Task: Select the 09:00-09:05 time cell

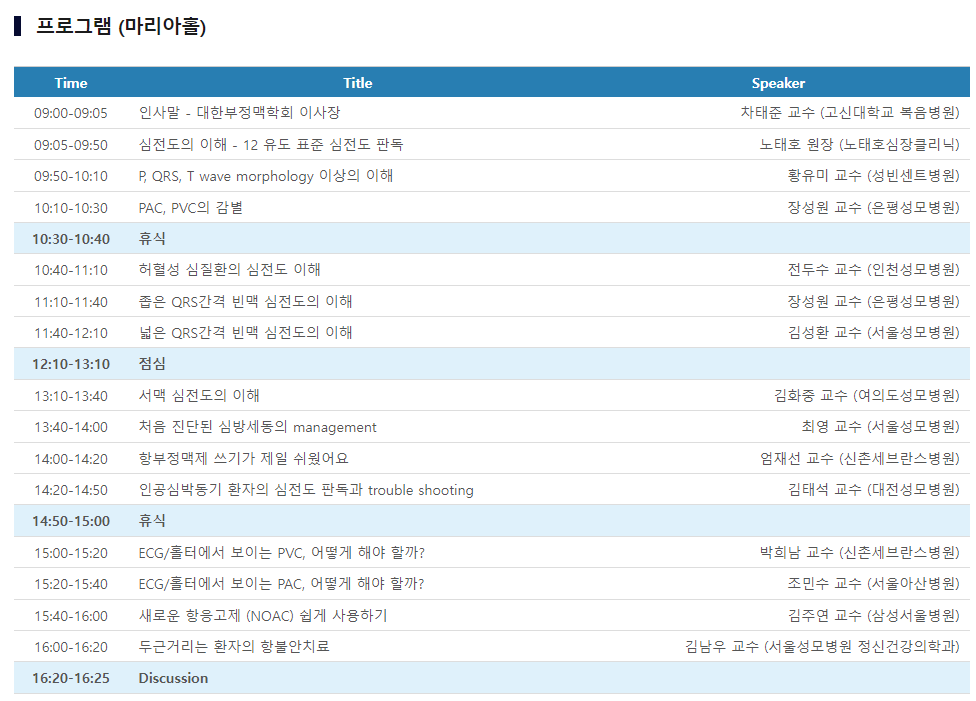Action: click(x=70, y=113)
